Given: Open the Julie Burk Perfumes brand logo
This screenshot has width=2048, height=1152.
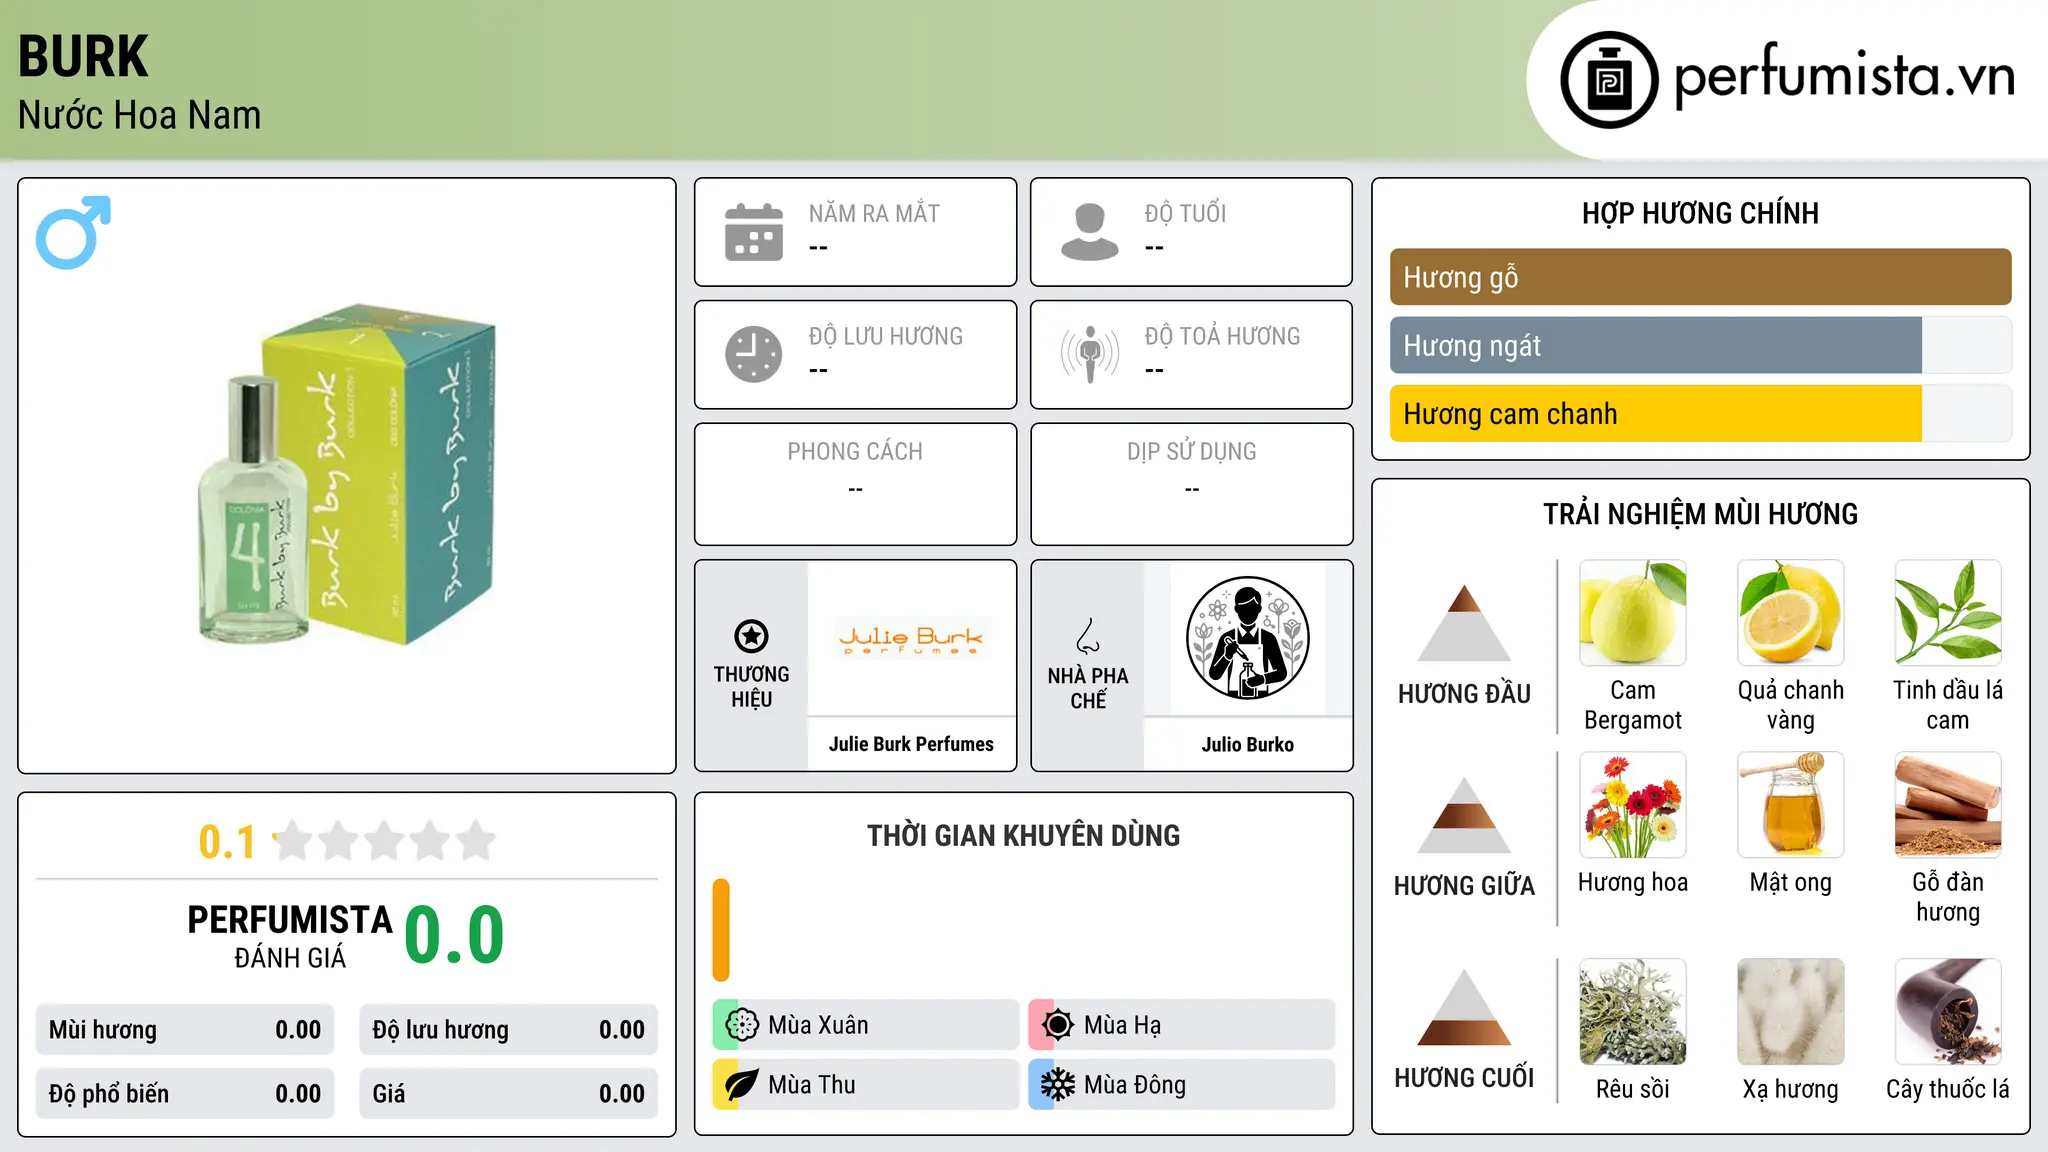Looking at the screenshot, I should 911,638.
